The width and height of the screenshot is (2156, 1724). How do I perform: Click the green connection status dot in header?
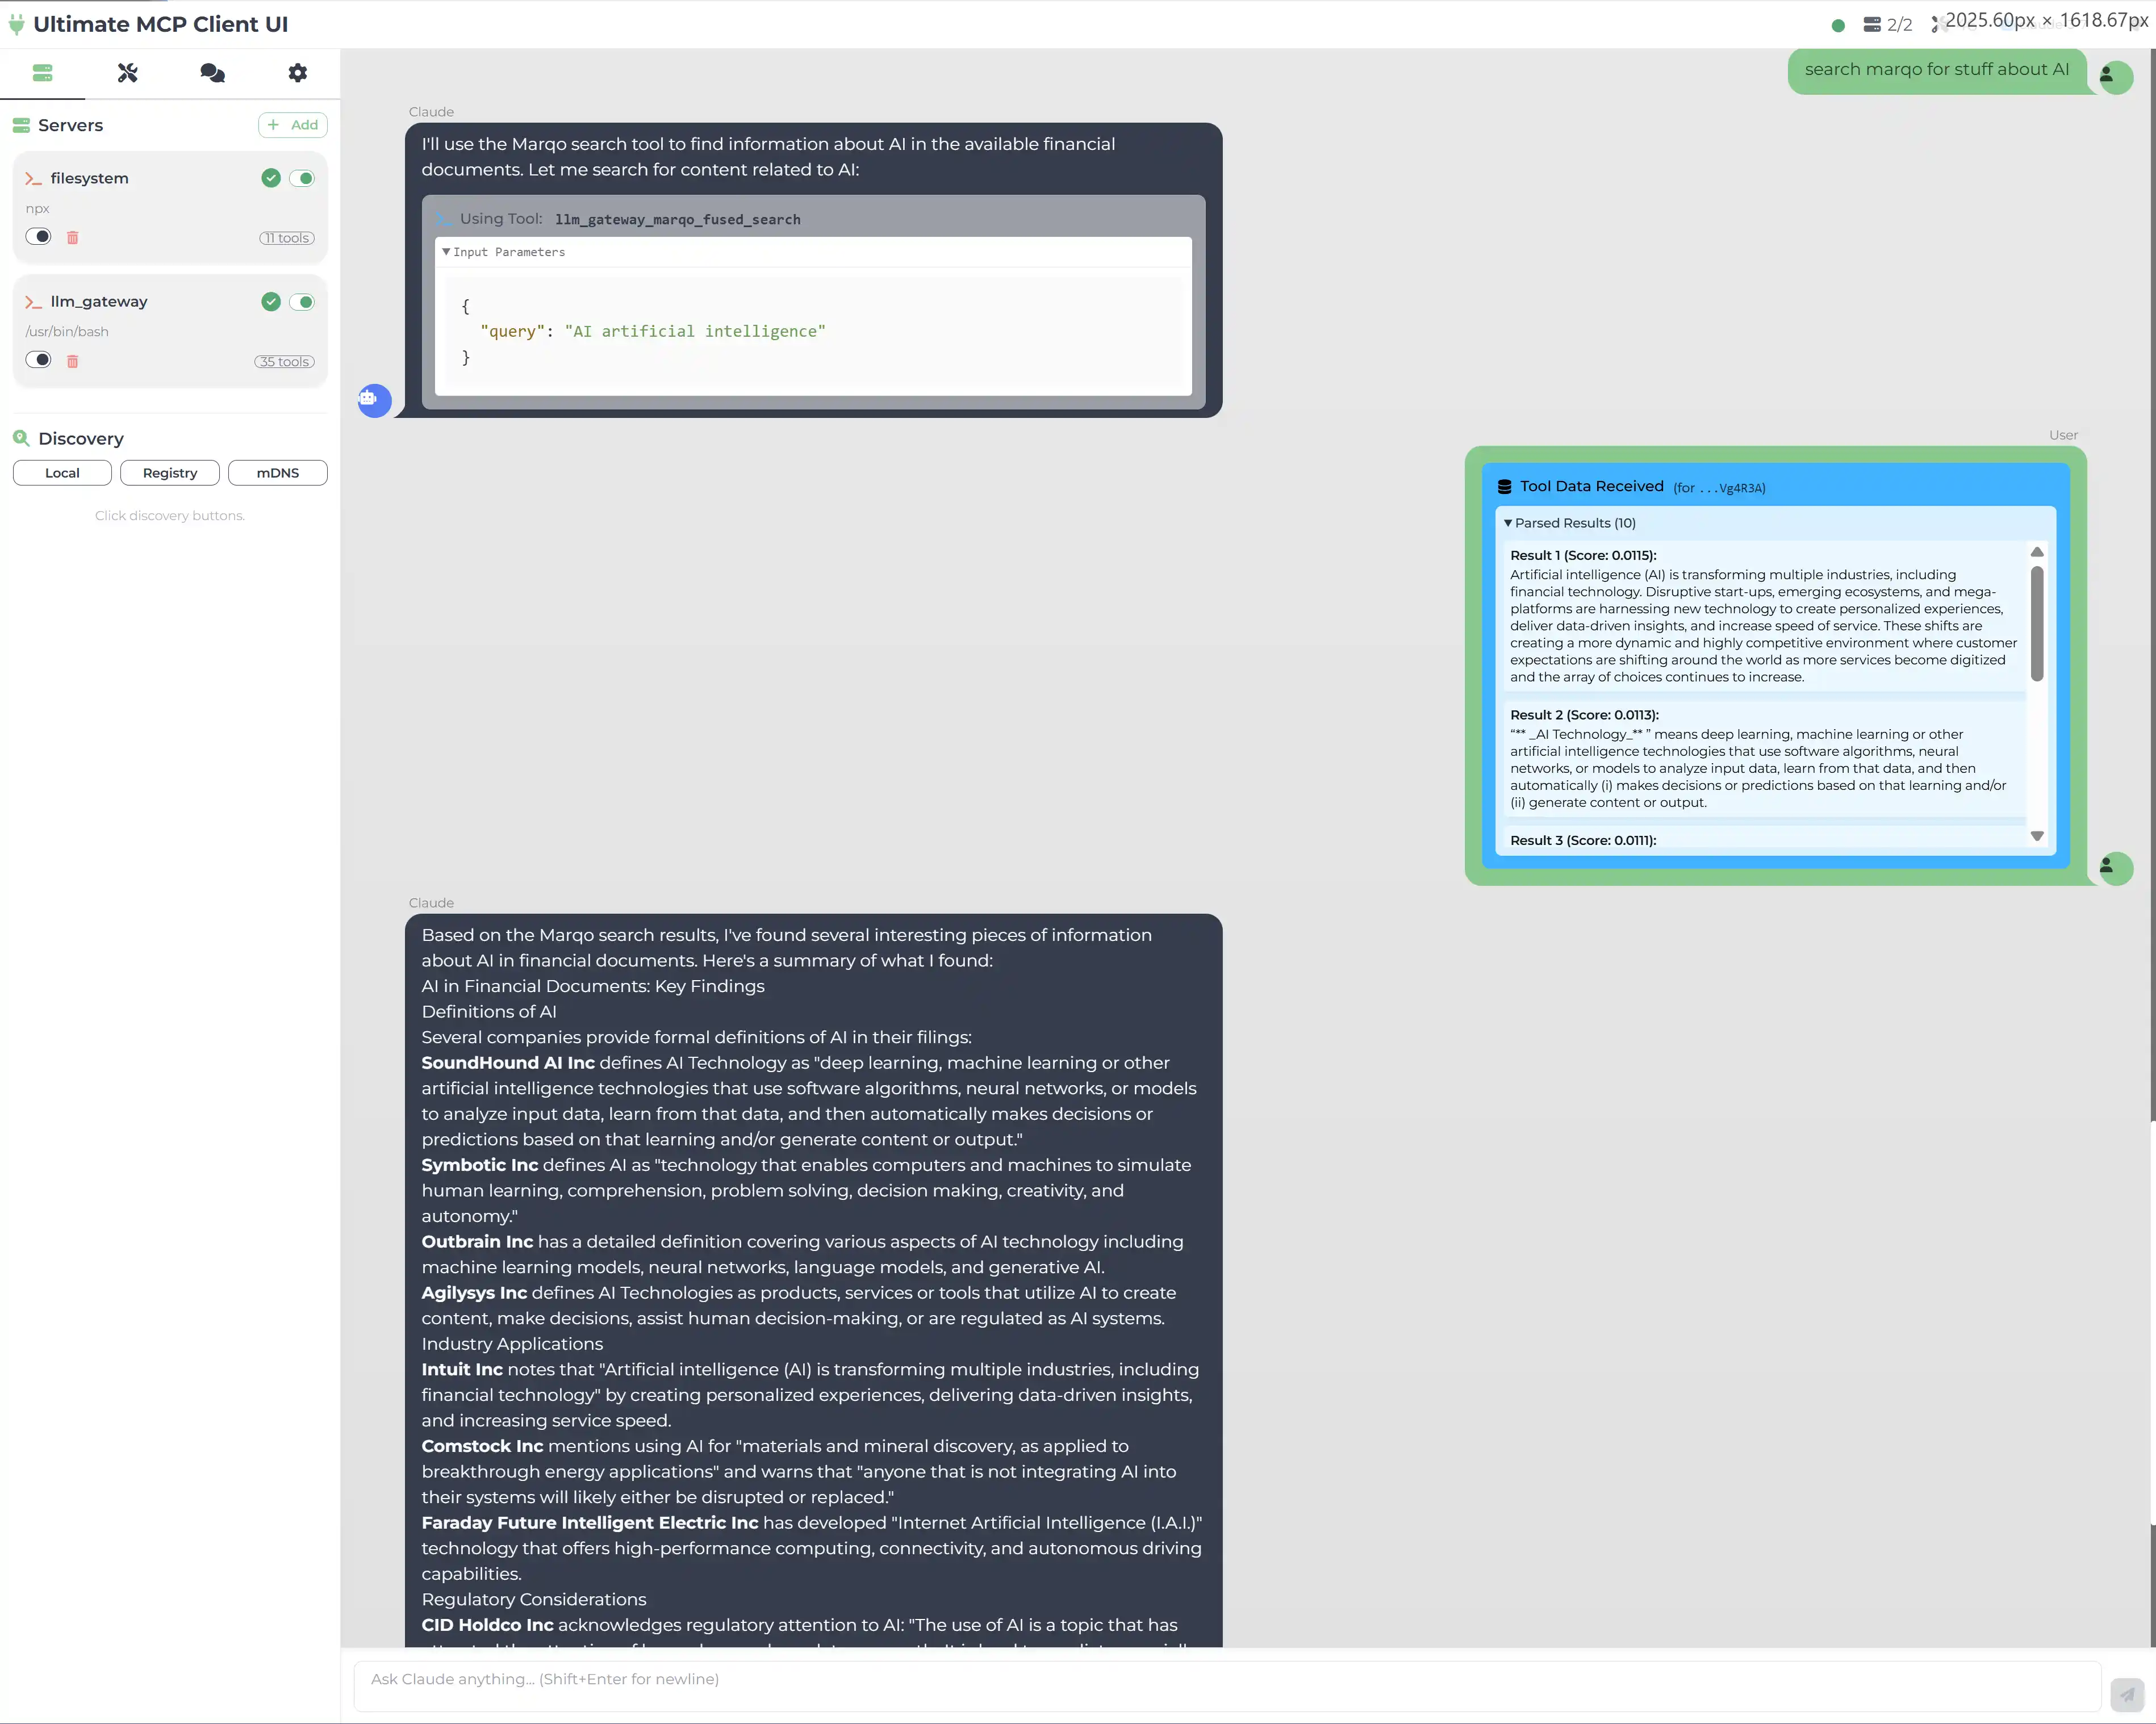coord(1838,25)
